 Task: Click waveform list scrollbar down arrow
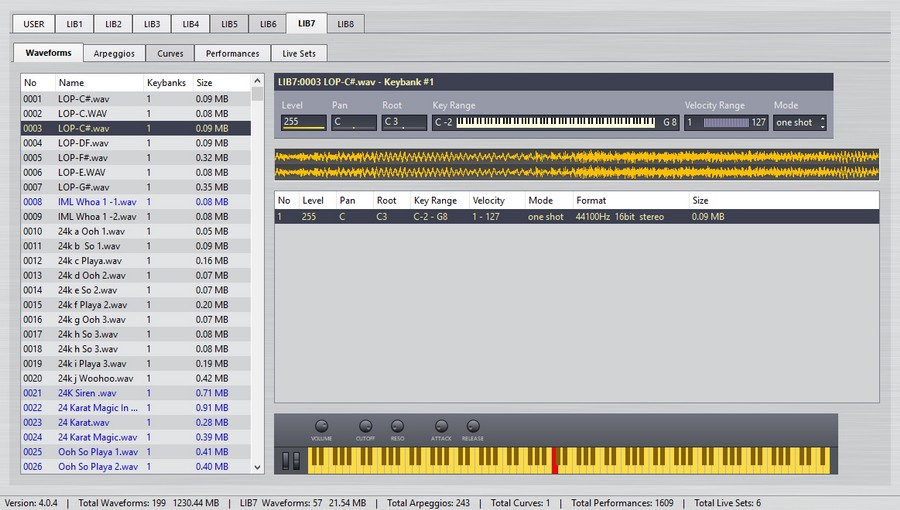pyautogui.click(x=258, y=466)
